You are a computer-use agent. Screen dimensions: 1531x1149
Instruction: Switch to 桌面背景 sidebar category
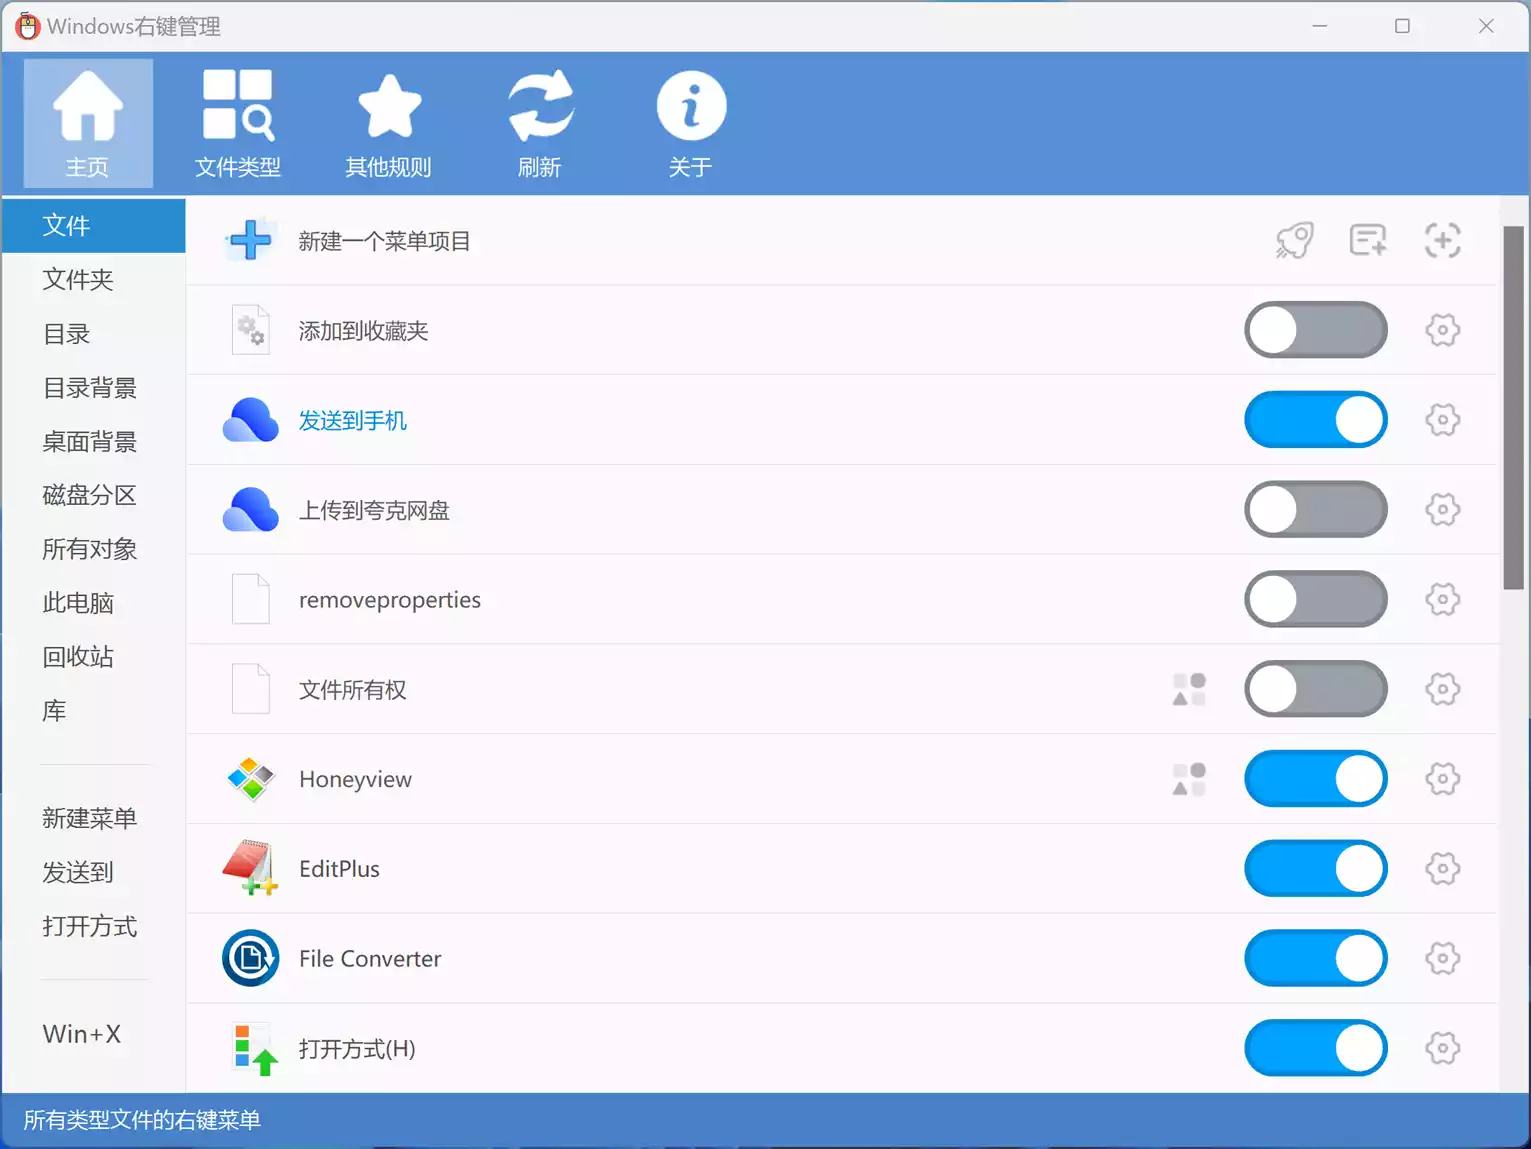click(89, 442)
